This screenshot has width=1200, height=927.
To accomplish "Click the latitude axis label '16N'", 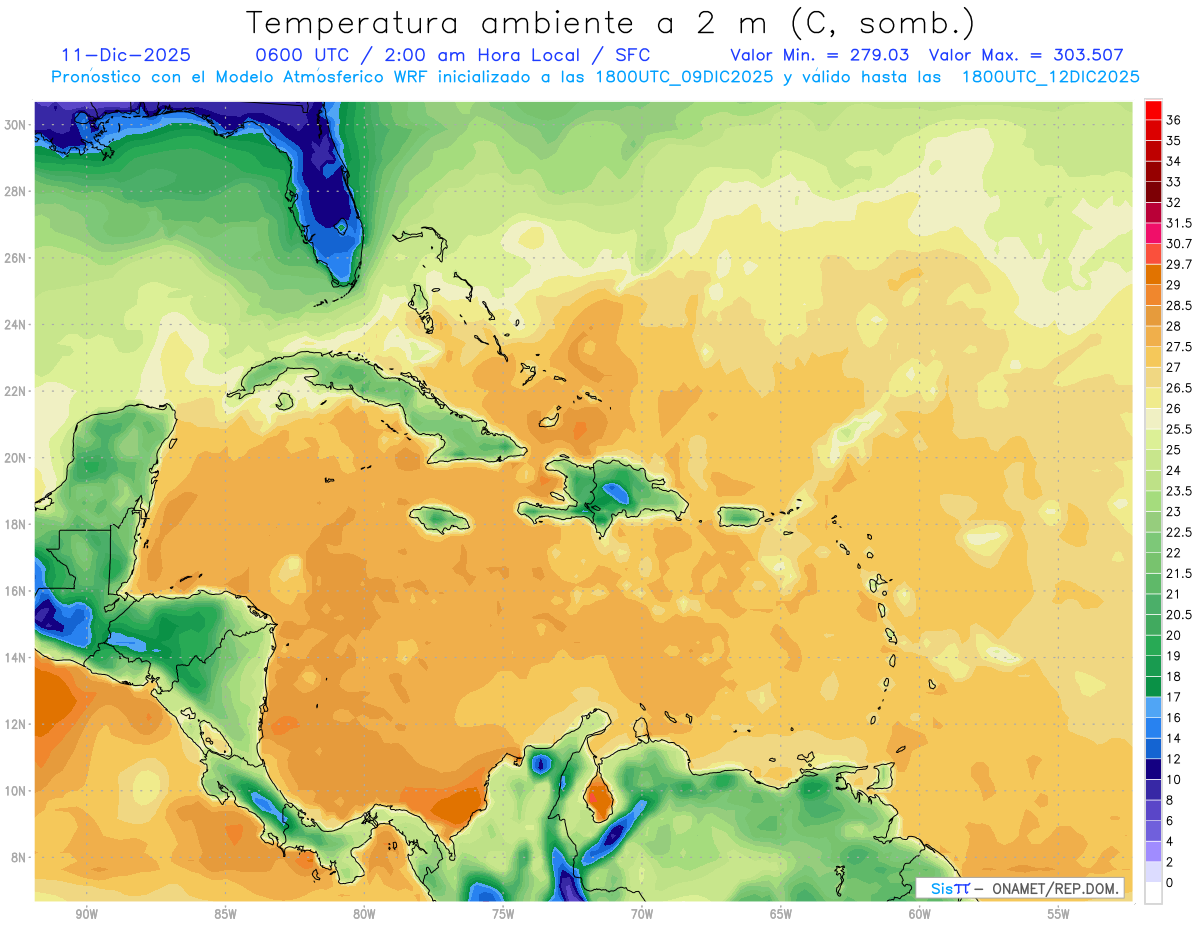I will (x=16, y=591).
